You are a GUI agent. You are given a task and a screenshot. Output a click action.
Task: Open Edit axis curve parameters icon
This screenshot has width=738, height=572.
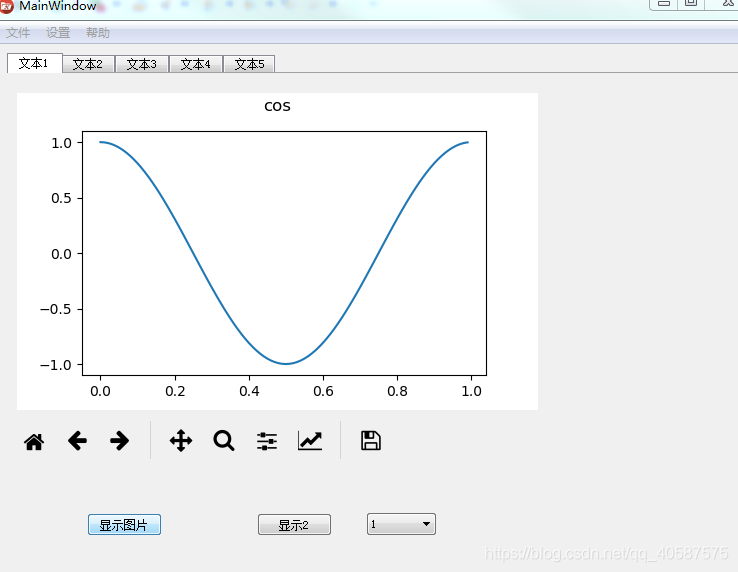(310, 441)
